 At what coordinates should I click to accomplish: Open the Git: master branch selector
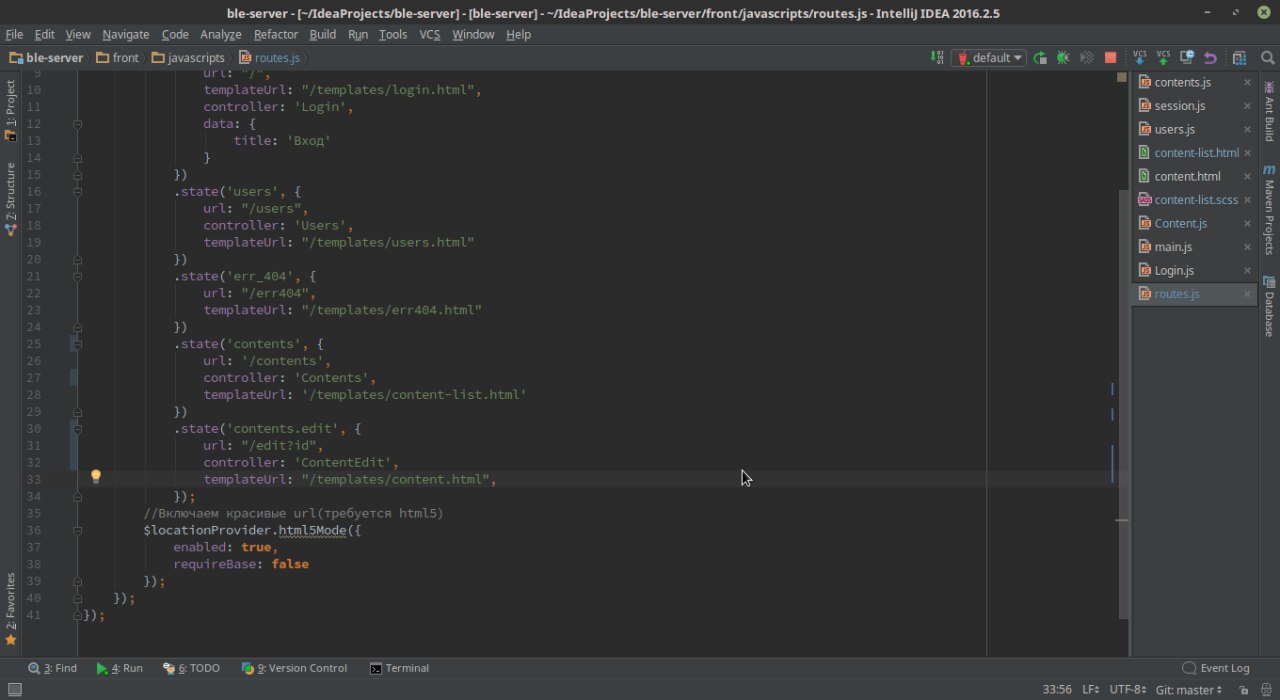coord(1188,690)
